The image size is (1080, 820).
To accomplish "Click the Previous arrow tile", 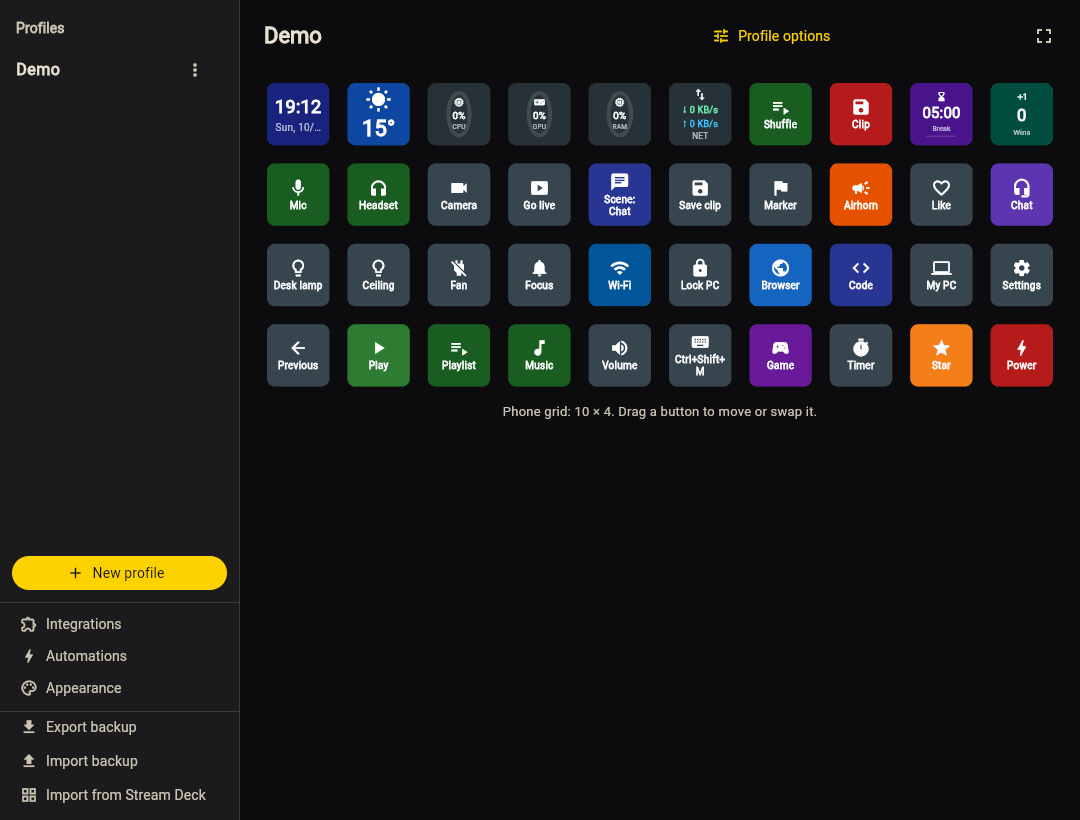I will (x=298, y=355).
